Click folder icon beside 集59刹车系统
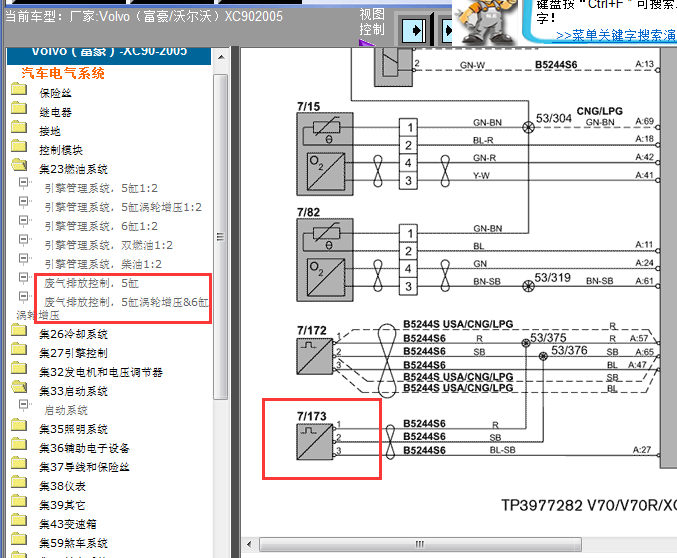The height and width of the screenshot is (558, 677). click(x=19, y=539)
